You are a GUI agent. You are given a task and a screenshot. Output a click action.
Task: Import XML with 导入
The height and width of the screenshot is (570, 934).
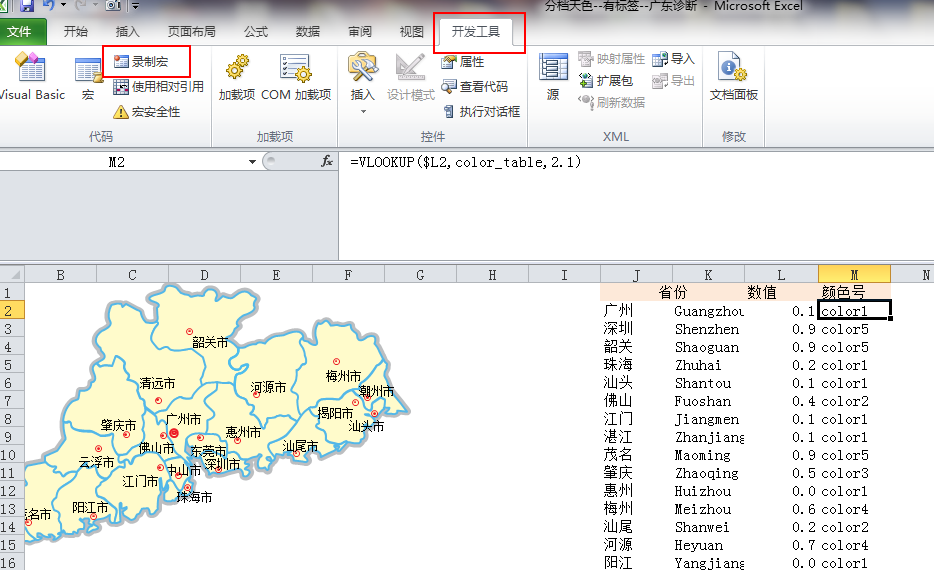click(x=673, y=58)
